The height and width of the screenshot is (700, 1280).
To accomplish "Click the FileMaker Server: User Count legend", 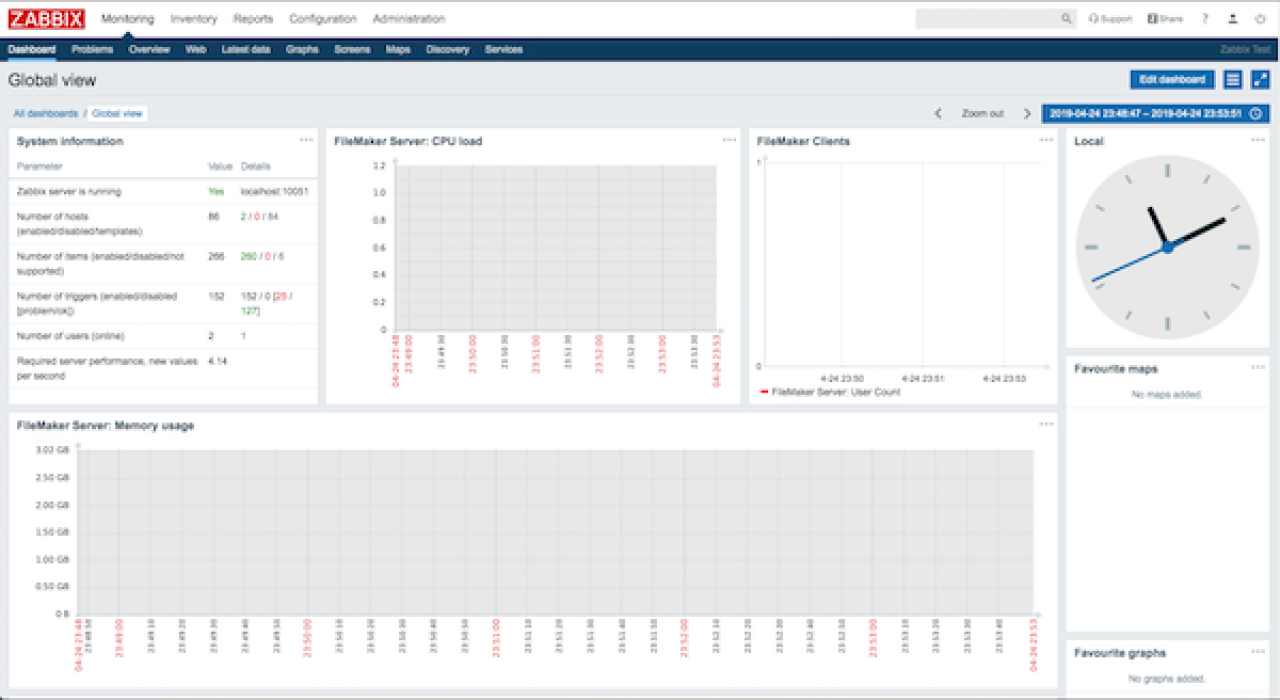I will 831,392.
